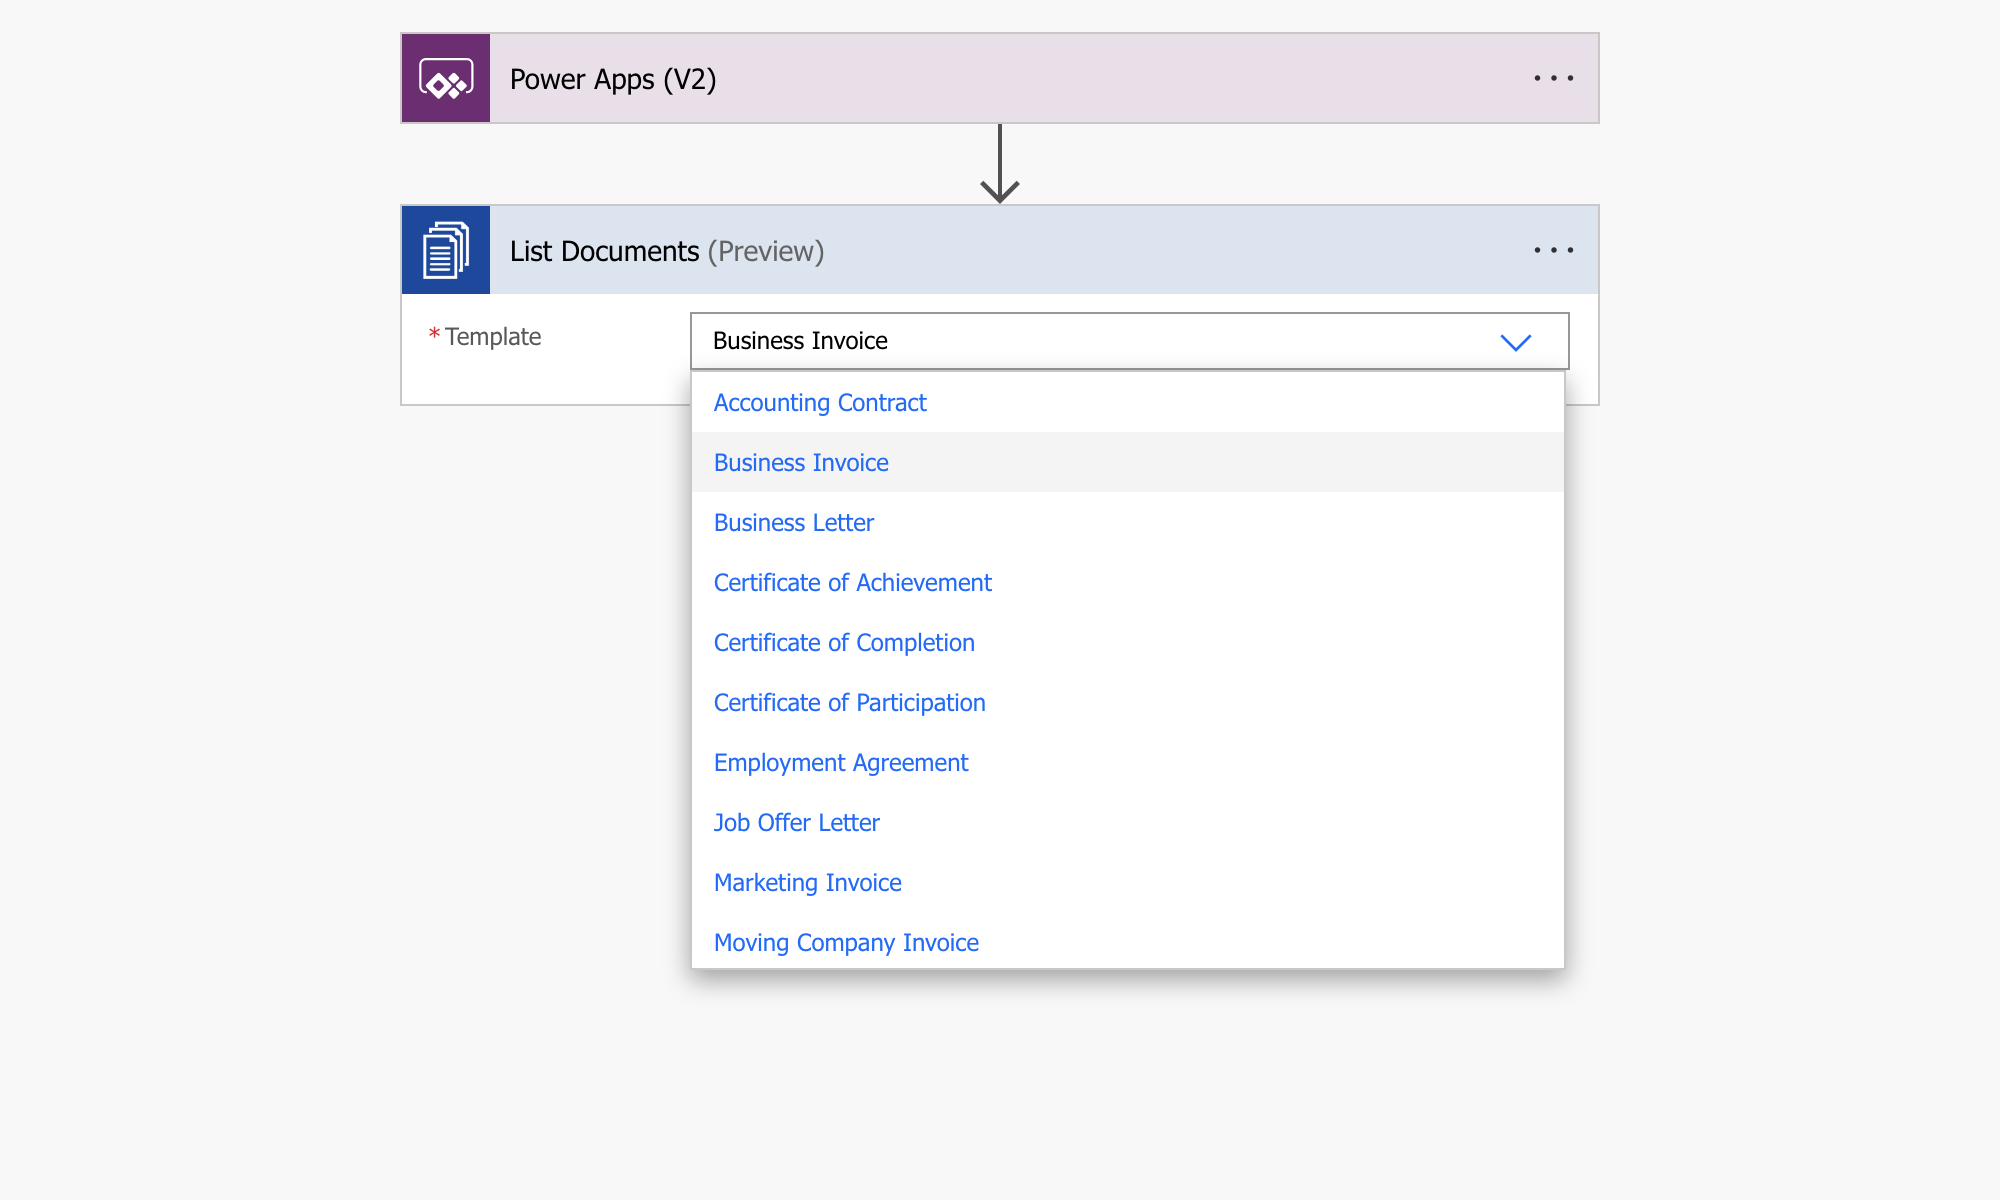Select Business Letter template option
2000x1200 pixels.
pos(792,522)
